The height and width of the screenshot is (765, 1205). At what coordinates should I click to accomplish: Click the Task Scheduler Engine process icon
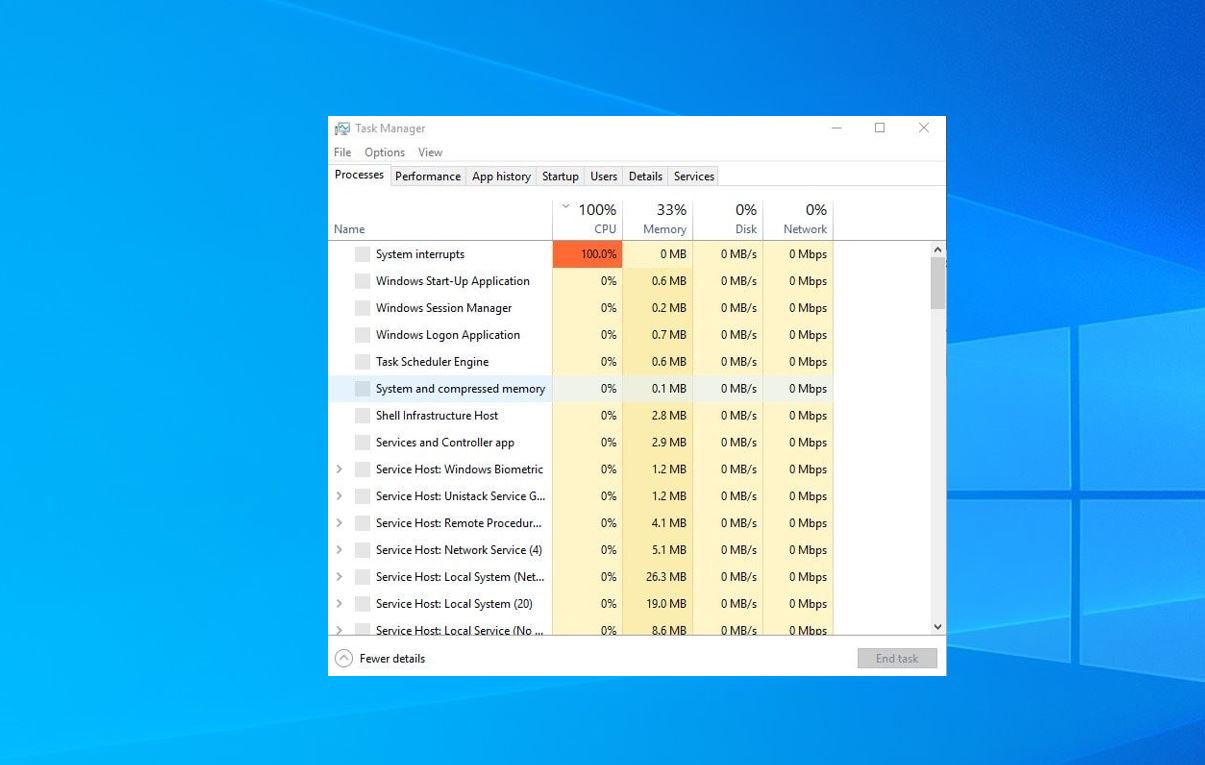pos(362,361)
